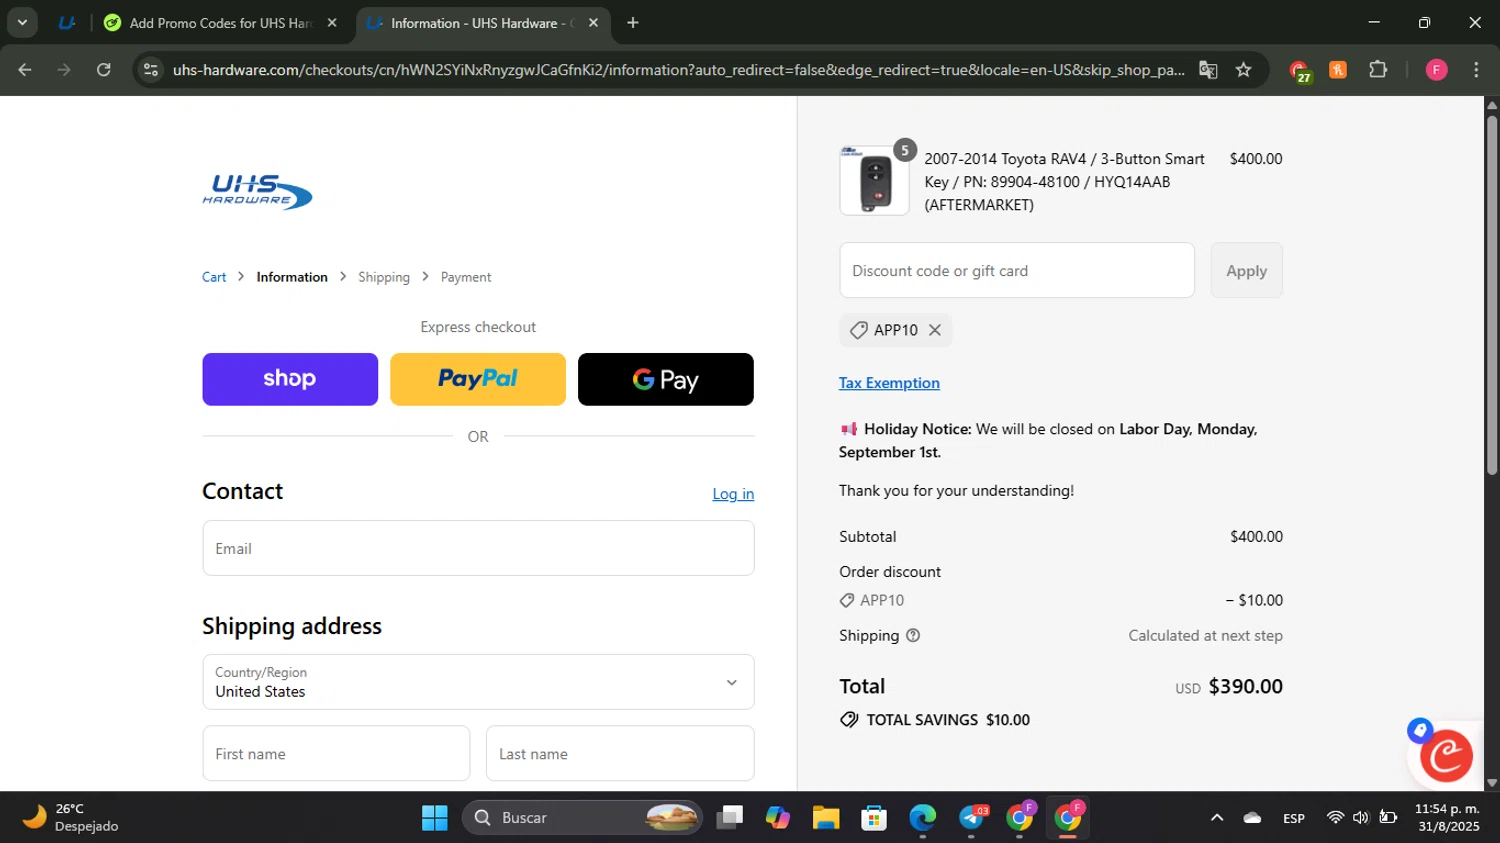Close the Information - UHS Hardware tab
Image resolution: width=1500 pixels, height=843 pixels.
coord(593,22)
